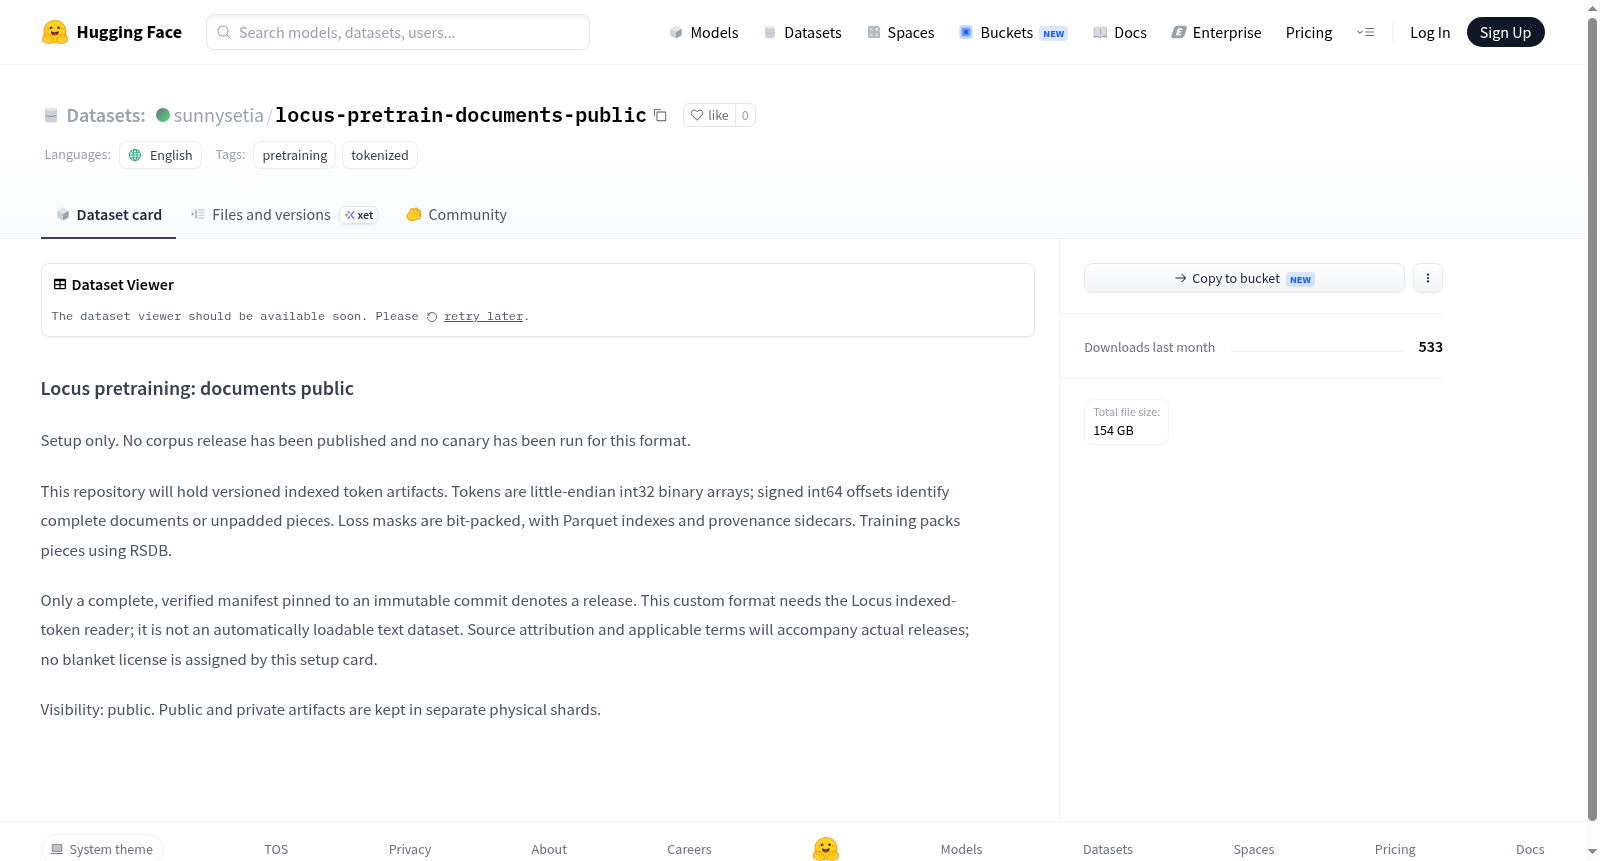
Task: Open Pricing in top navigation
Action: pos(1309,32)
